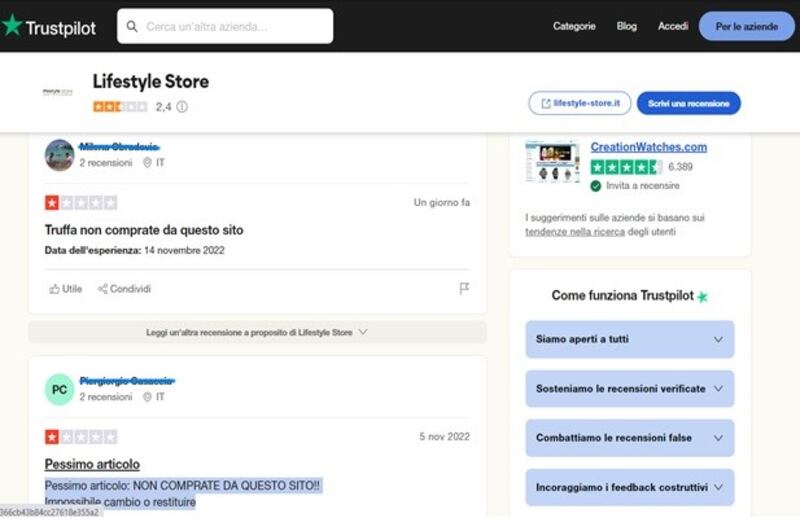
Task: Share the review with Condividi
Action: (124, 289)
